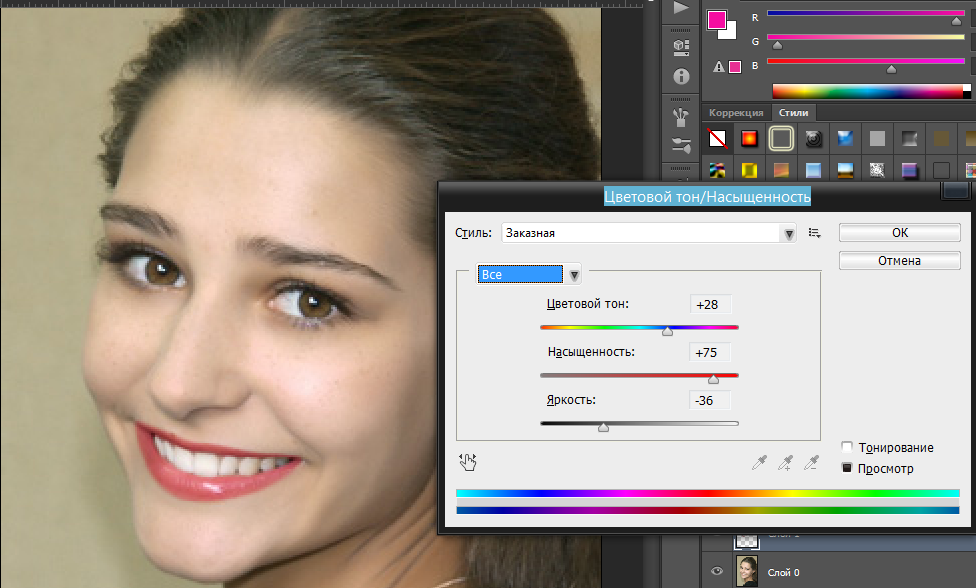Switch to the Коррекция tab
Screen dimensions: 976x588
(x=736, y=113)
